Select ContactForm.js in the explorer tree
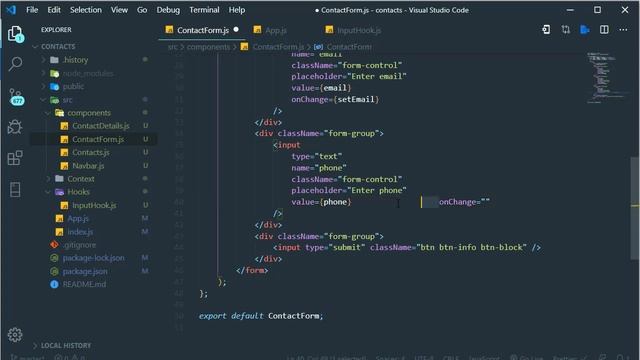 (x=98, y=139)
